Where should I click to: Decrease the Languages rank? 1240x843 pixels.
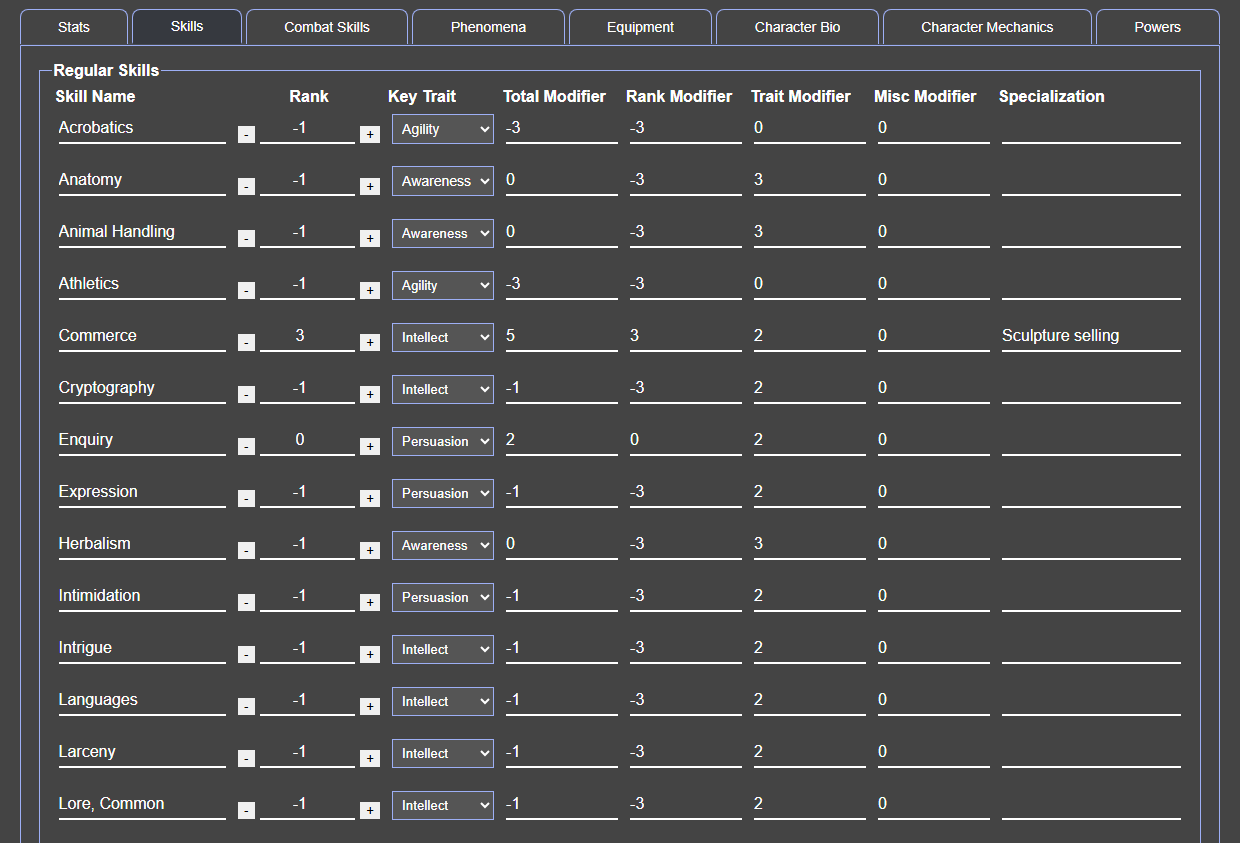[x=246, y=706]
